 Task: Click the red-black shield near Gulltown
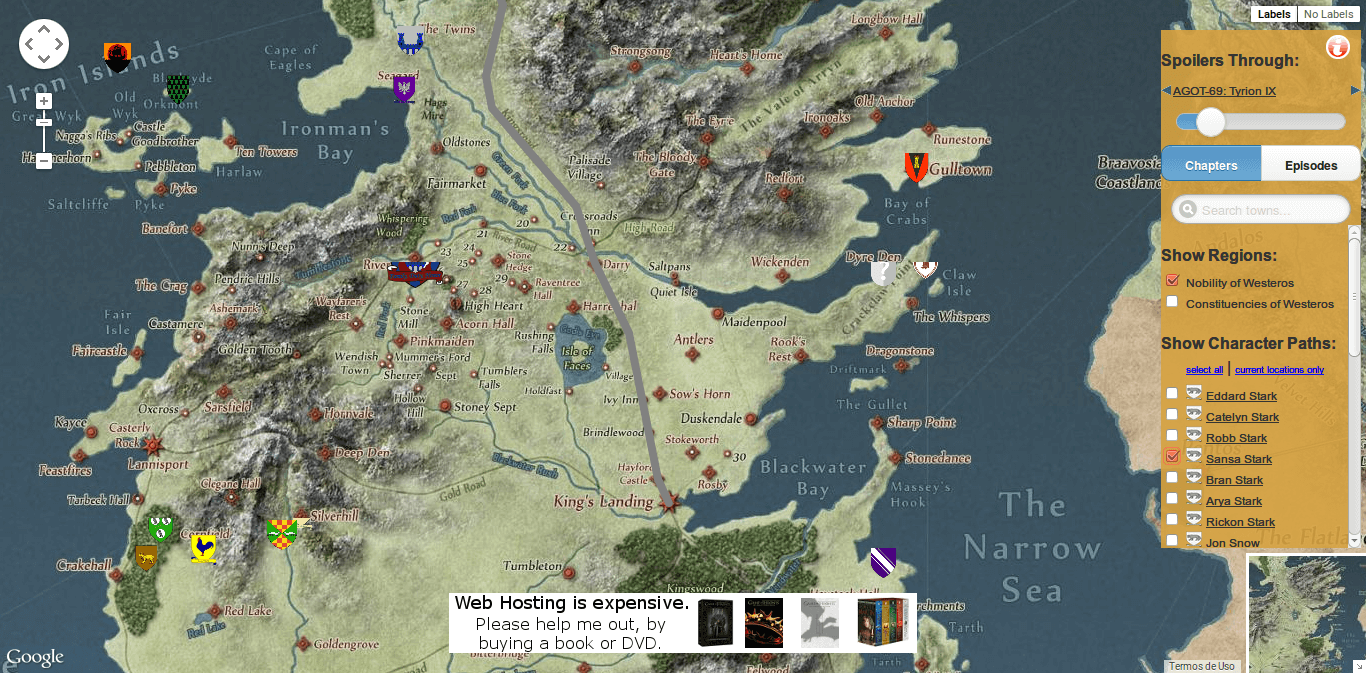pos(915,167)
